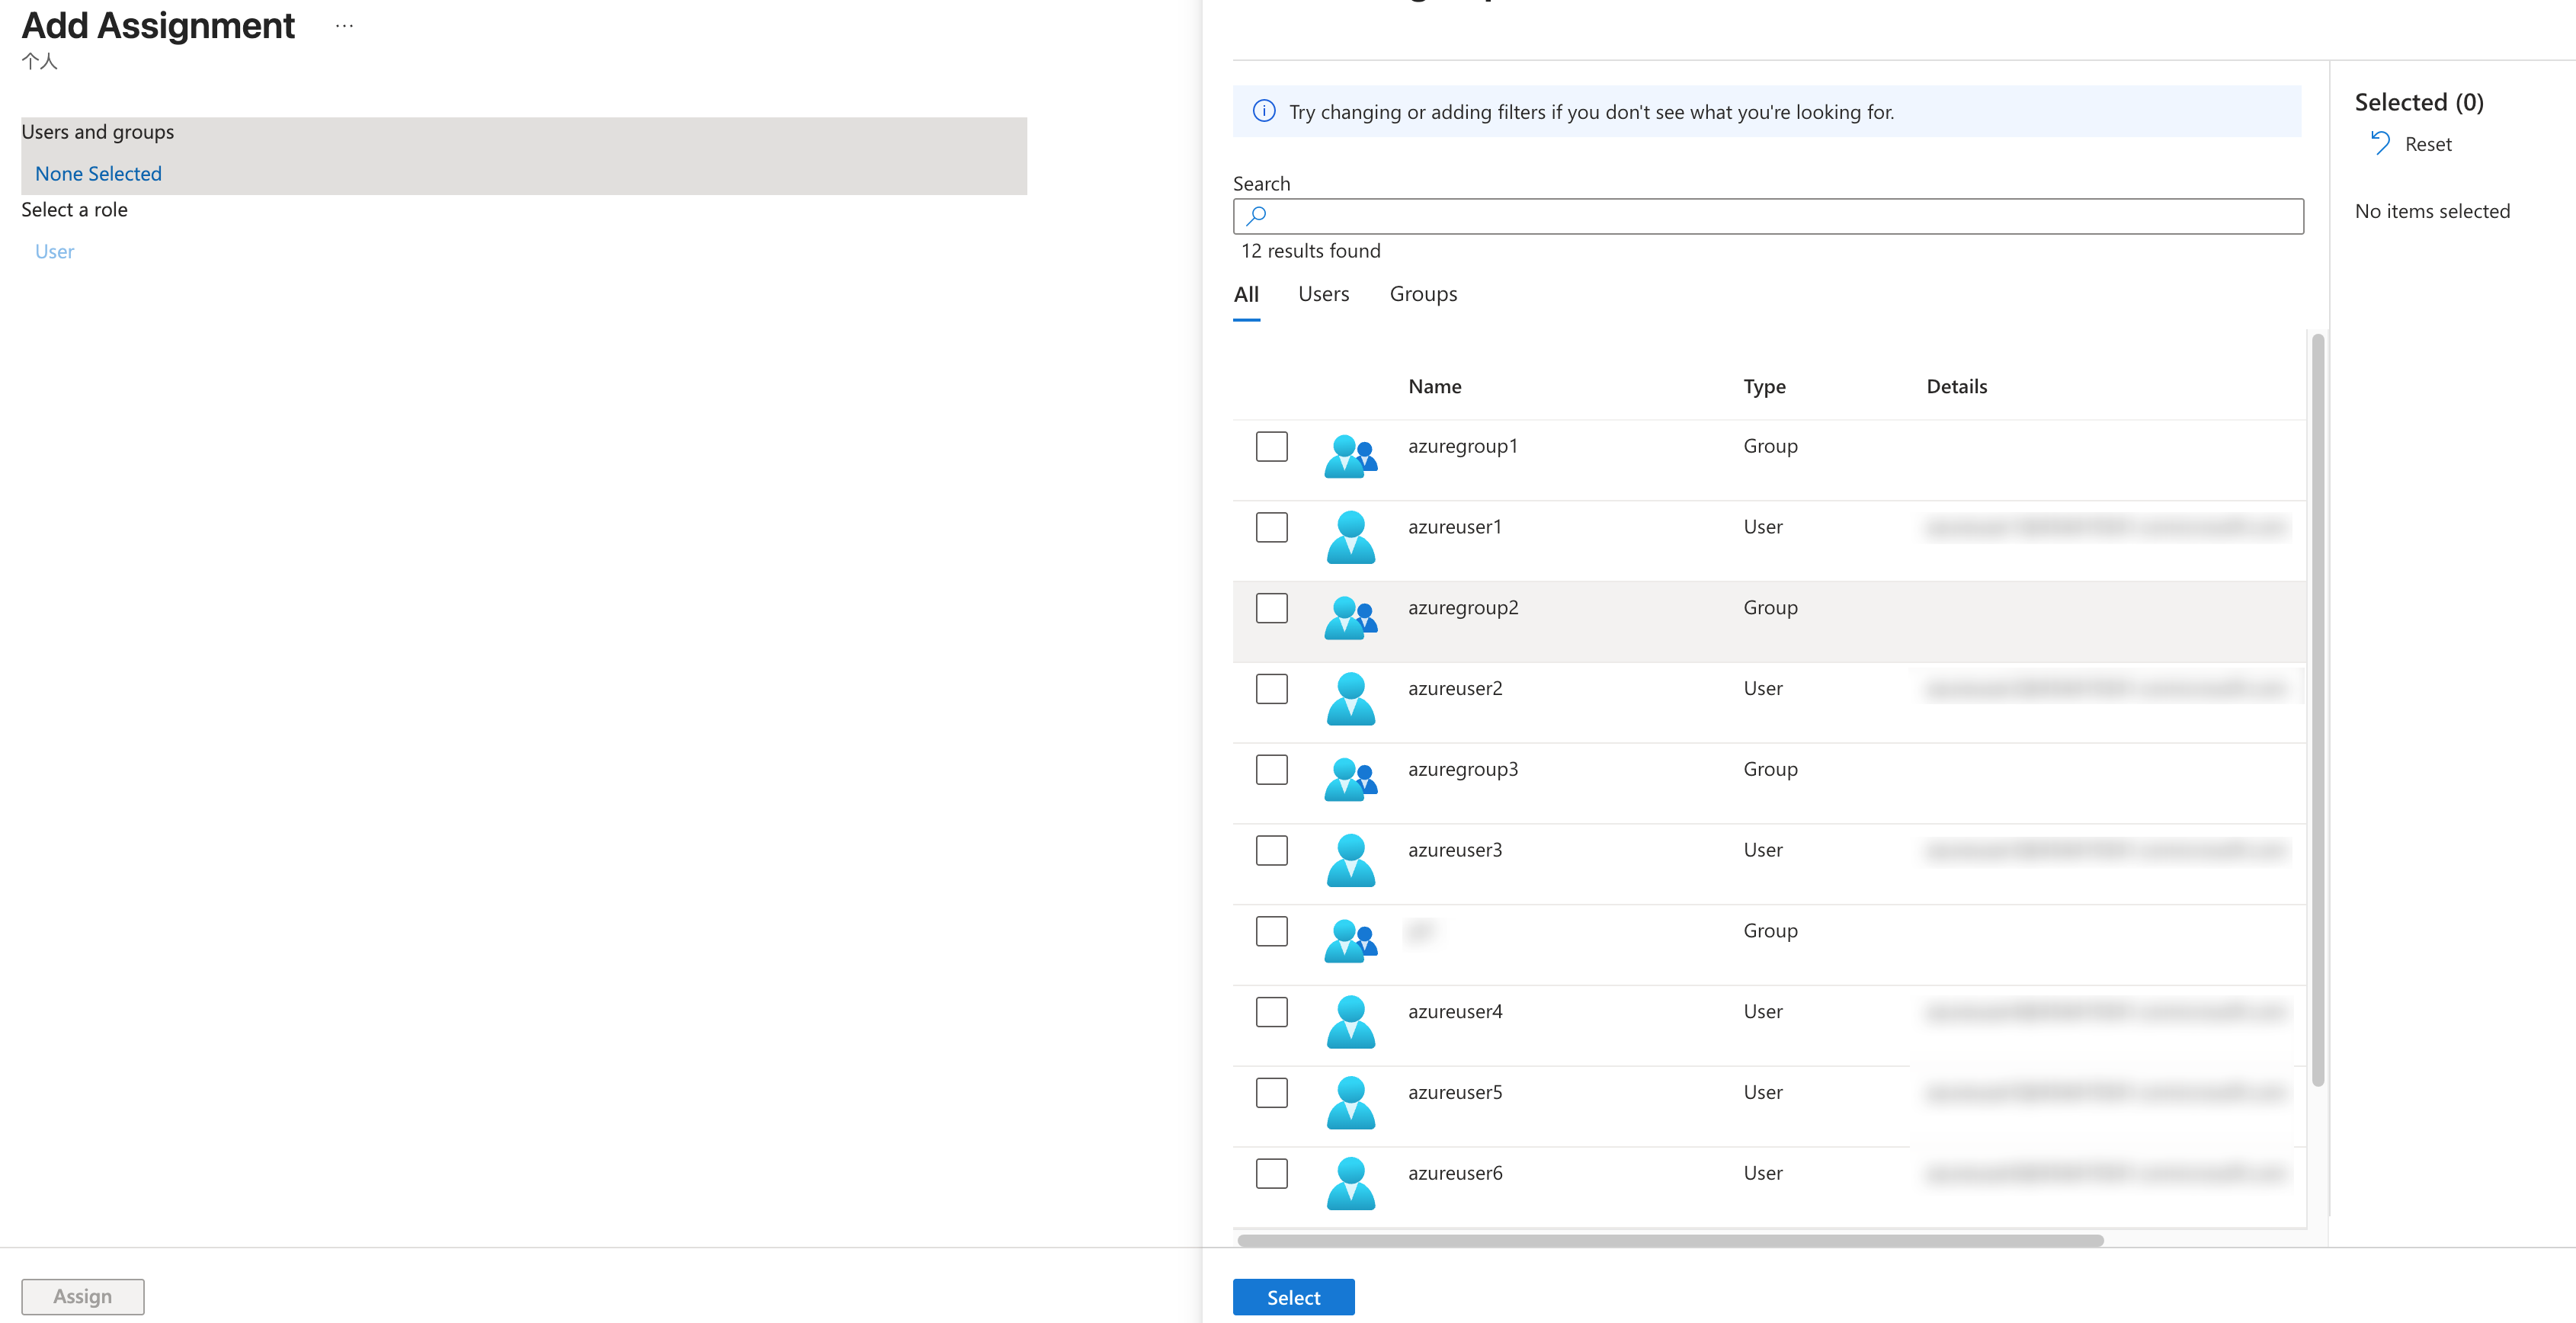Viewport: 2576px width, 1323px height.
Task: Click the info icon in filter banner
Action: (x=1264, y=111)
